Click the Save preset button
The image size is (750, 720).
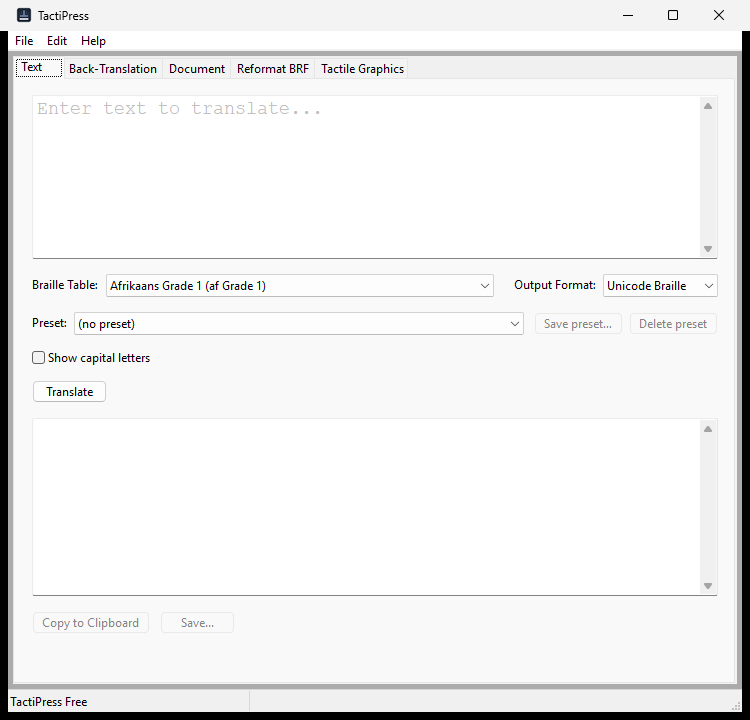pyautogui.click(x=578, y=324)
